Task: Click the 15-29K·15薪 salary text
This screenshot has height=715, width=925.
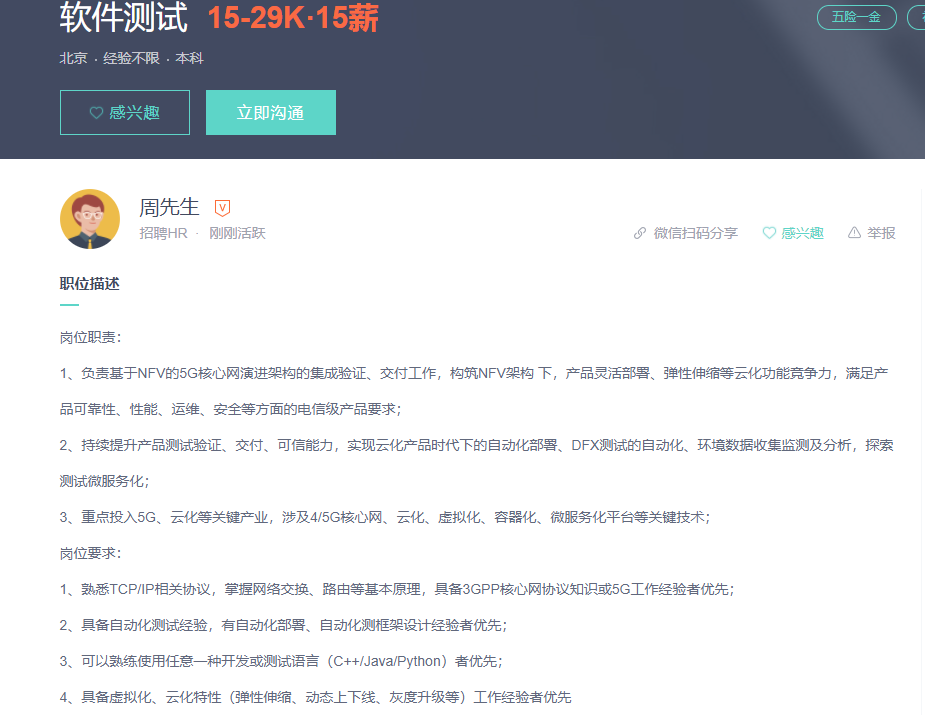Action: [x=295, y=17]
